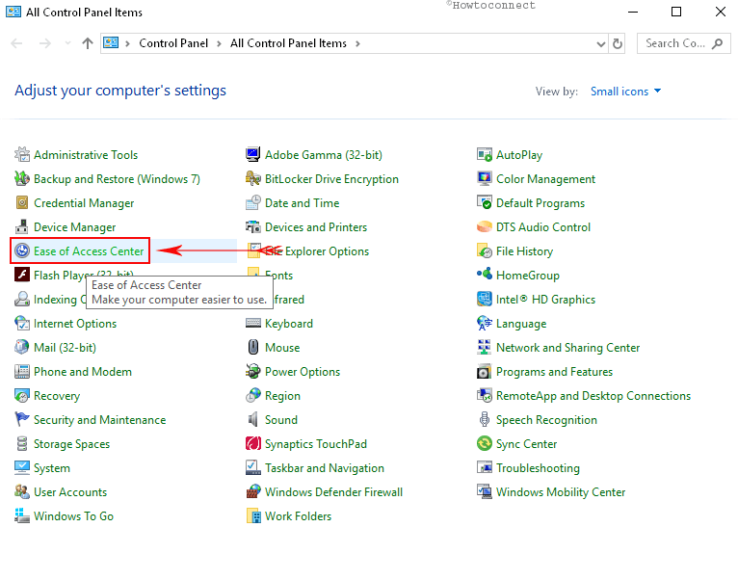
Task: Open RemoteApp and Desktop Connections link
Action: point(593,395)
